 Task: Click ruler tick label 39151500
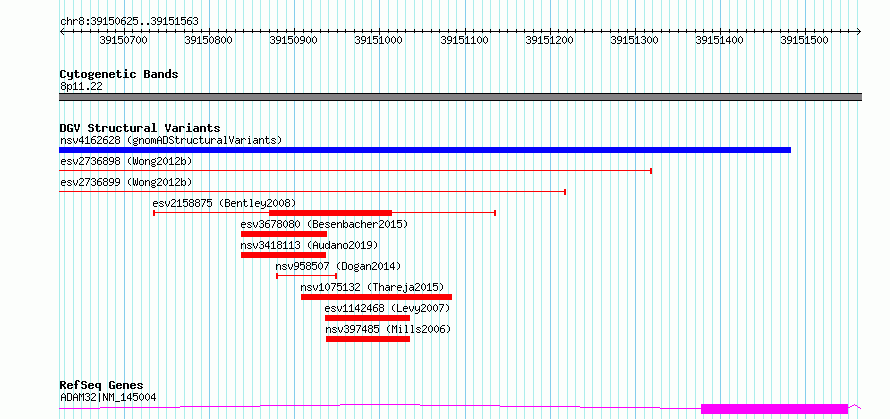(x=805, y=40)
